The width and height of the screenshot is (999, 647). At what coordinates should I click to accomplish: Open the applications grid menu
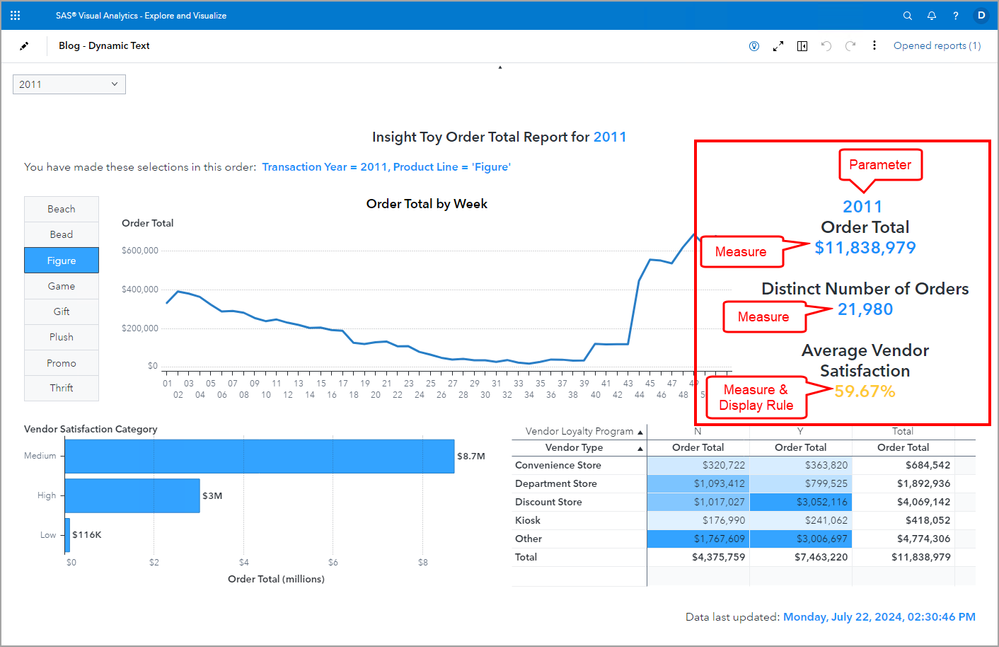[x=15, y=16]
